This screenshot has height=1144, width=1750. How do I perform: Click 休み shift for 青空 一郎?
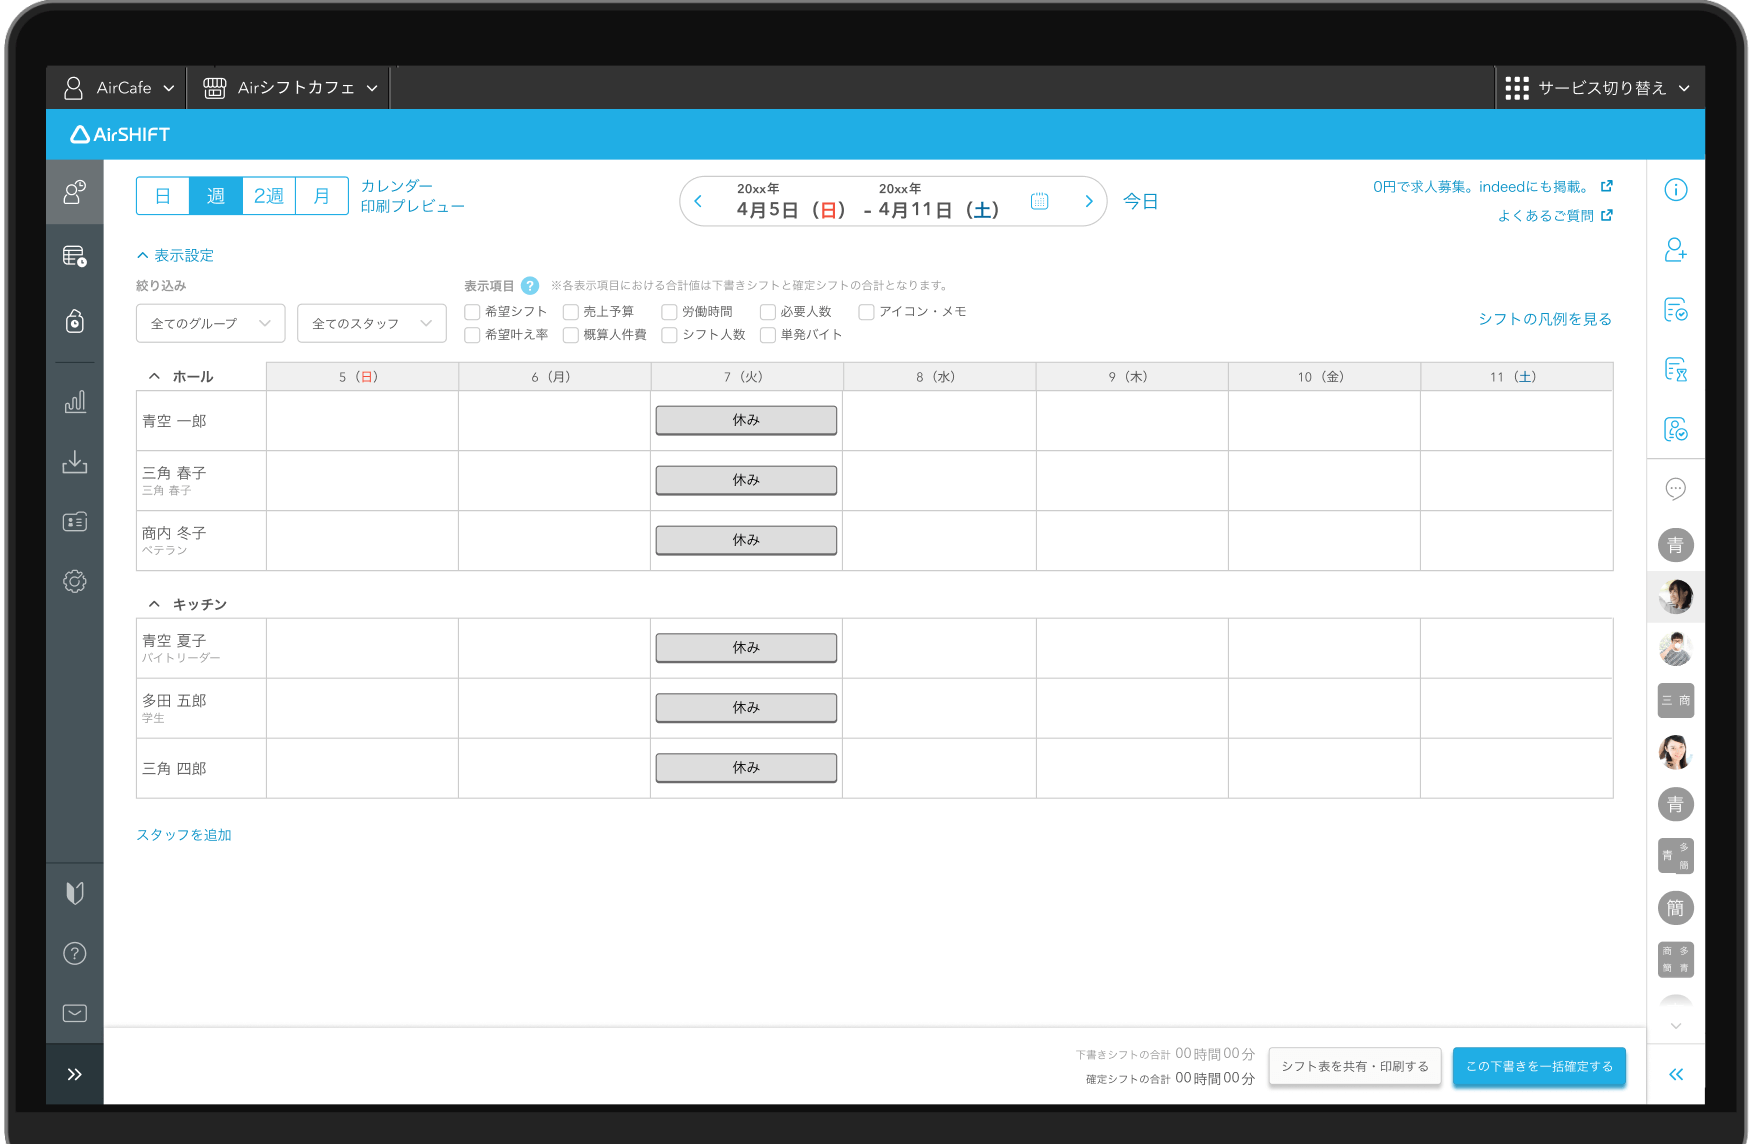point(746,420)
